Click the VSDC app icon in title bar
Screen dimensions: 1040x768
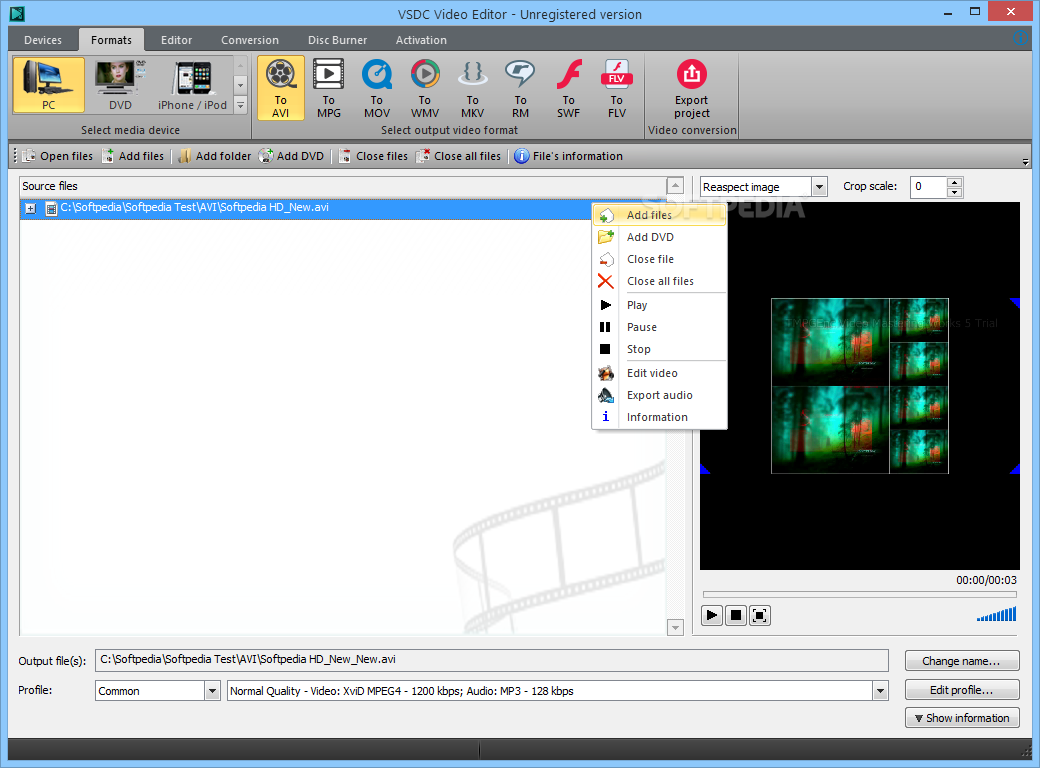[x=17, y=13]
